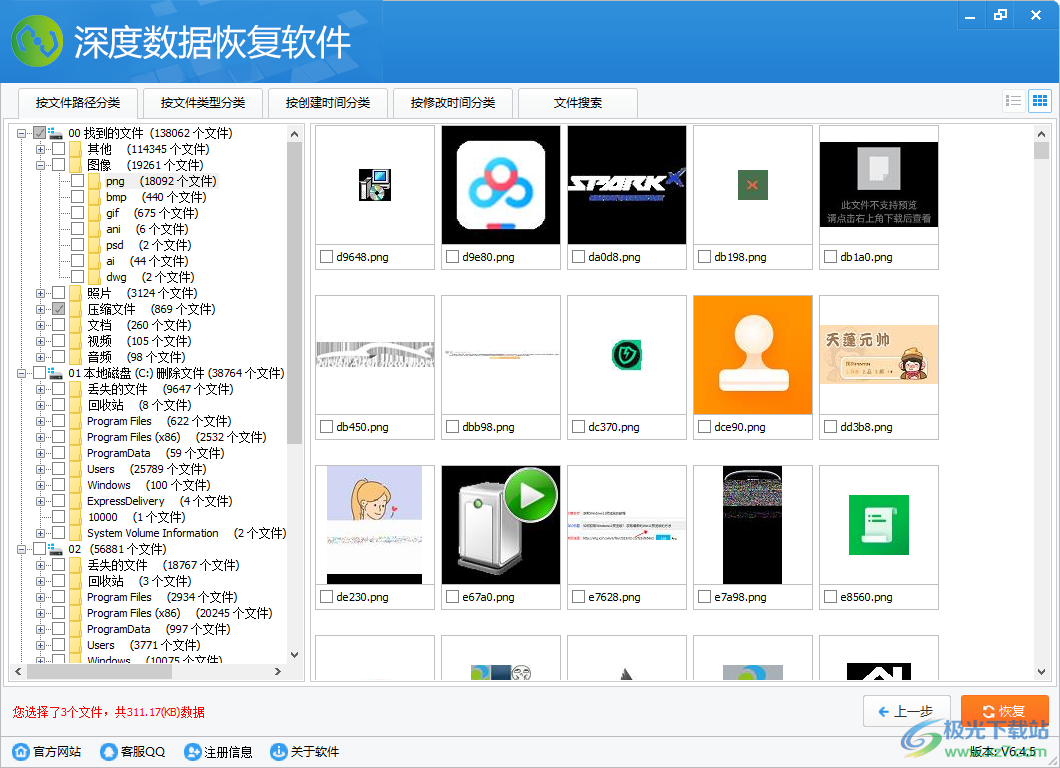Screen dimensions: 1060x768
Task: Click drive icon of 02 node
Action: 55,549
